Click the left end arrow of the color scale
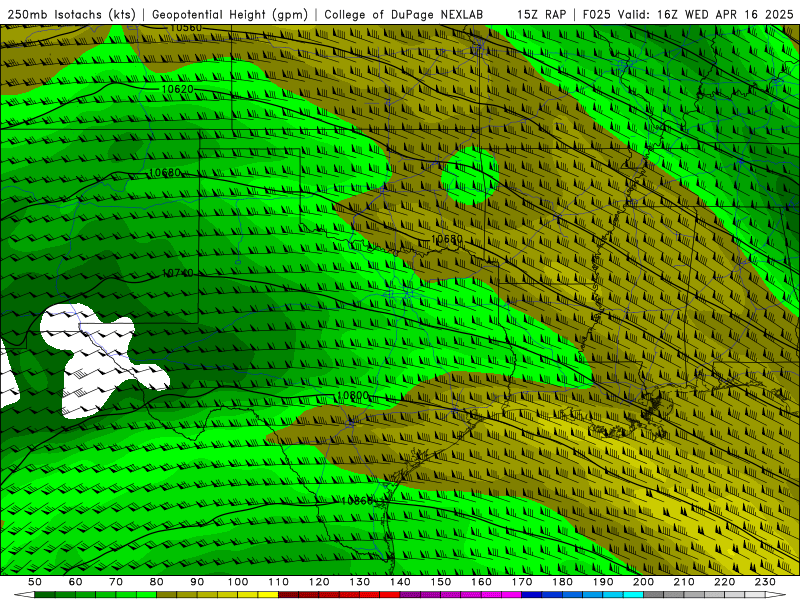The height and width of the screenshot is (600, 800). coord(24,595)
